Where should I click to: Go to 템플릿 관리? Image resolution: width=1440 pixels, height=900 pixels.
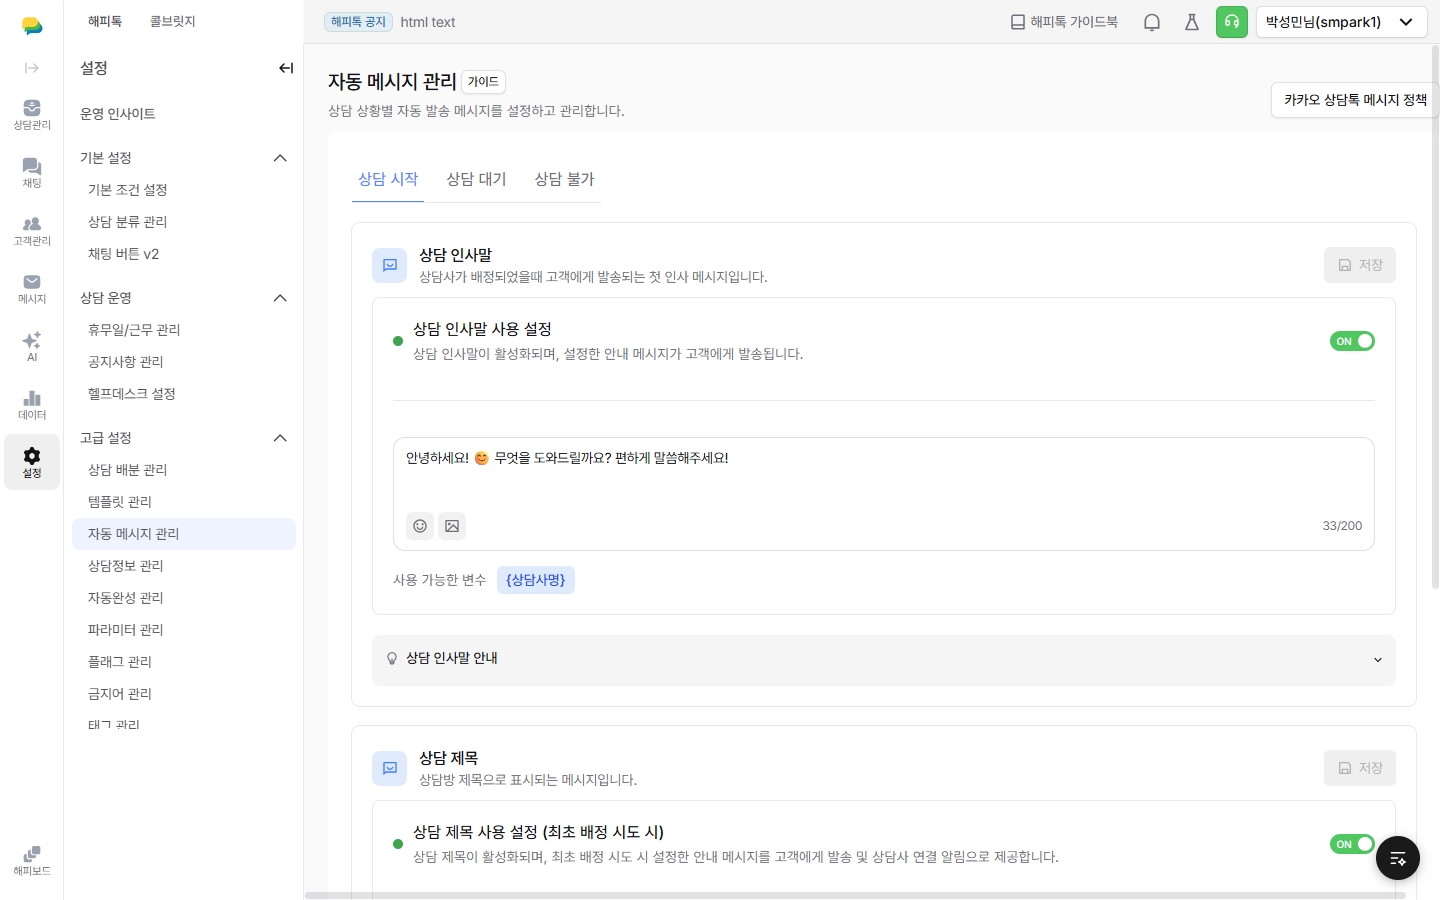point(120,502)
